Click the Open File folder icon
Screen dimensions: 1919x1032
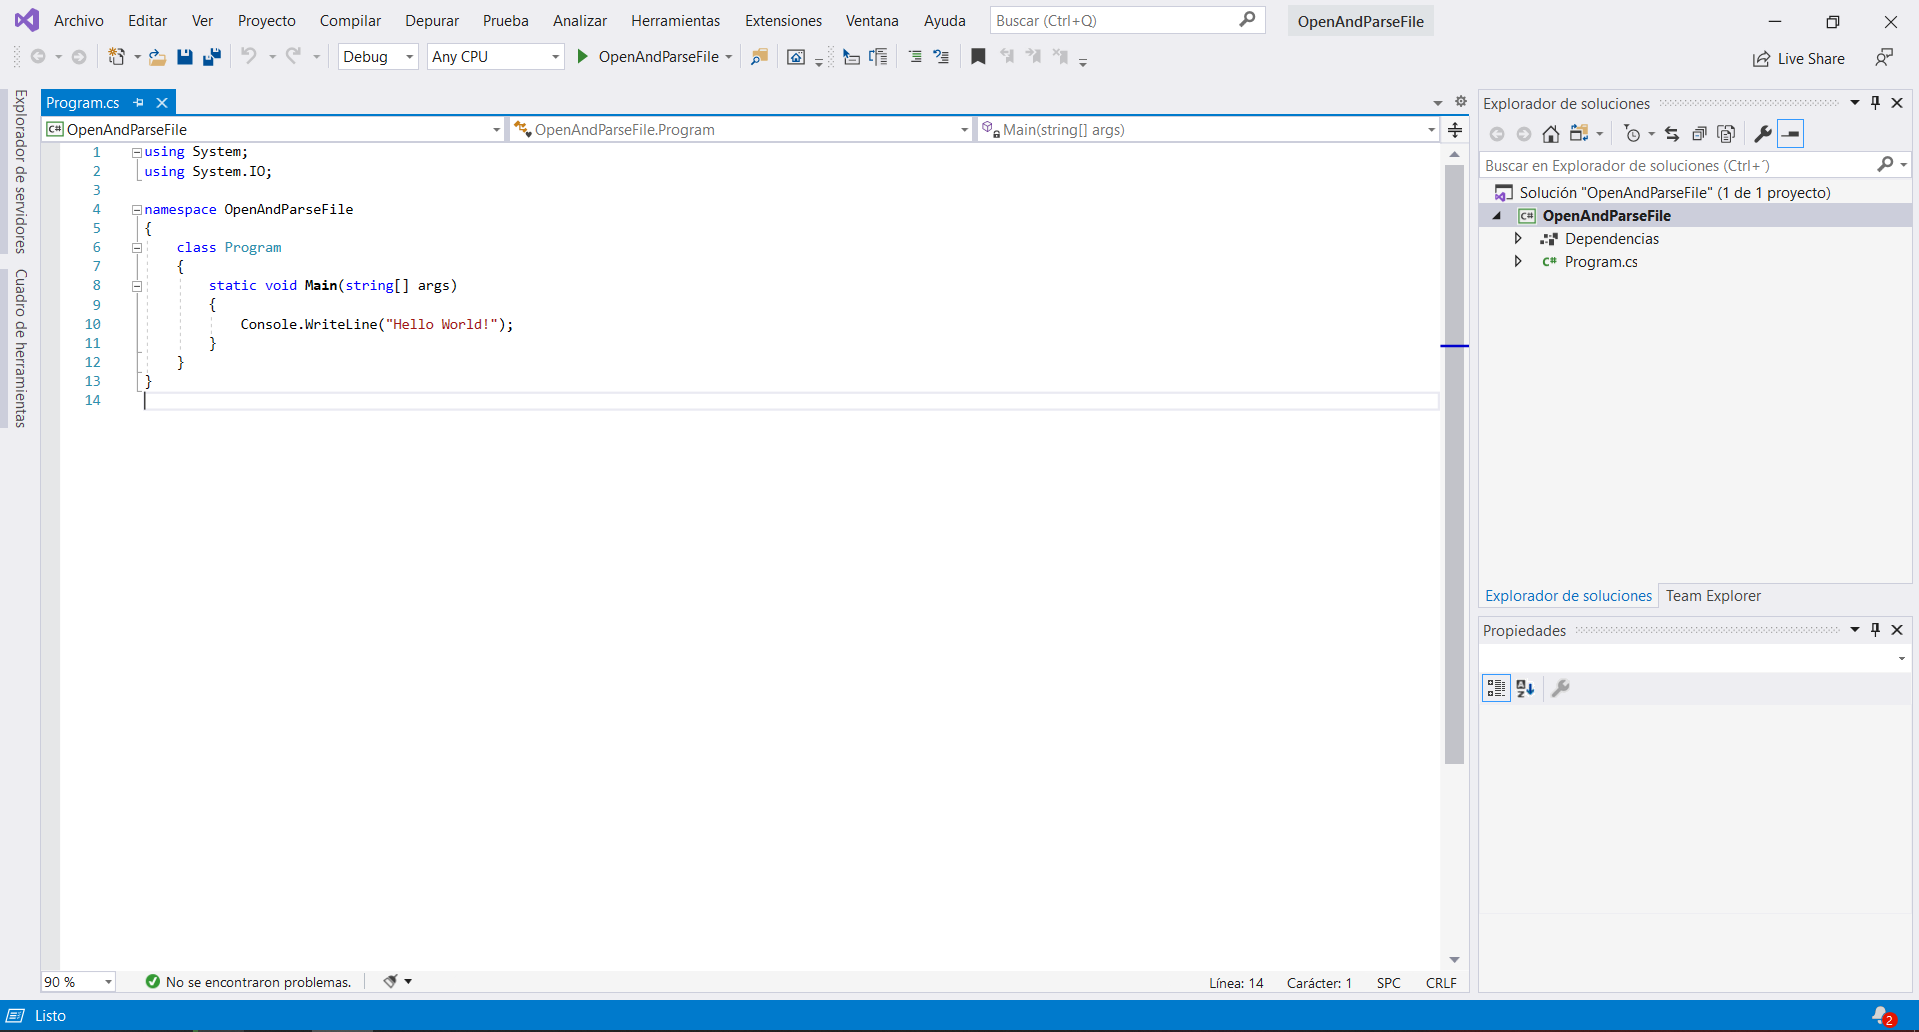(x=157, y=57)
